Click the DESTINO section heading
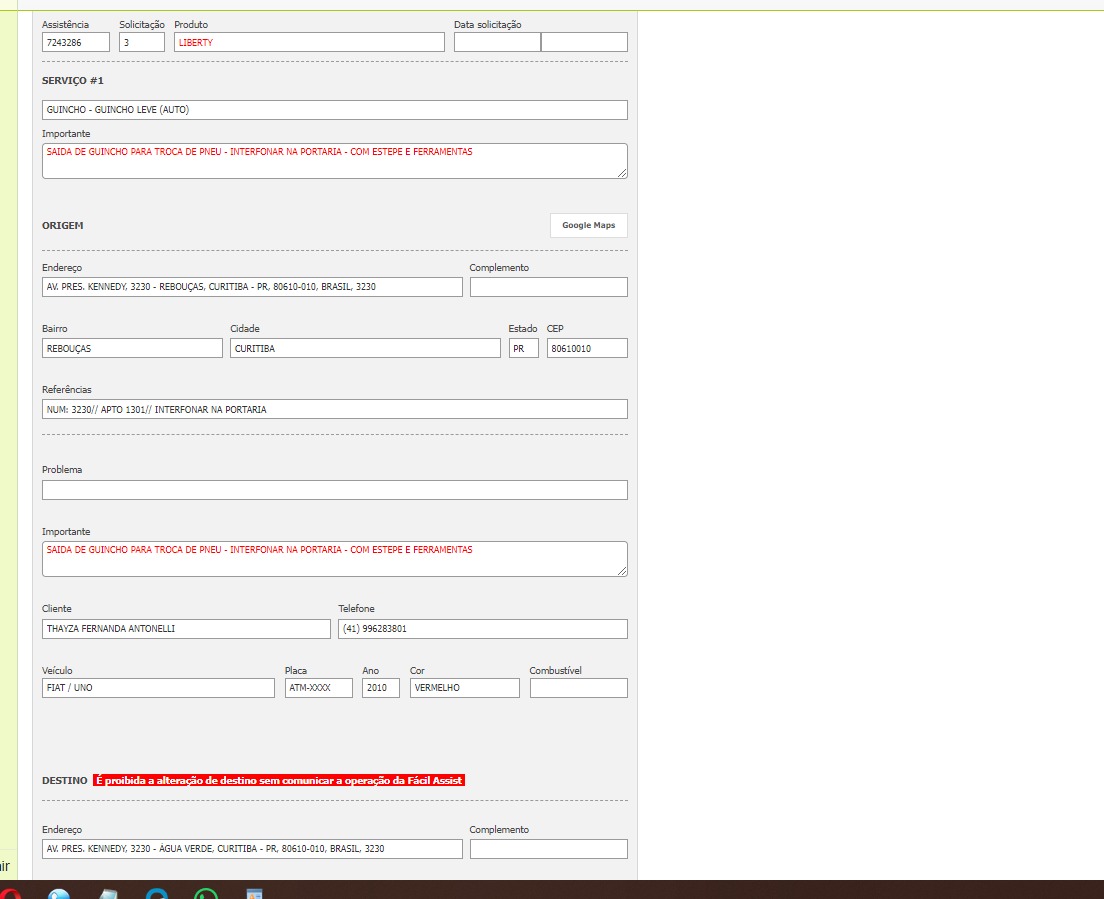The height and width of the screenshot is (899, 1104). [65, 781]
